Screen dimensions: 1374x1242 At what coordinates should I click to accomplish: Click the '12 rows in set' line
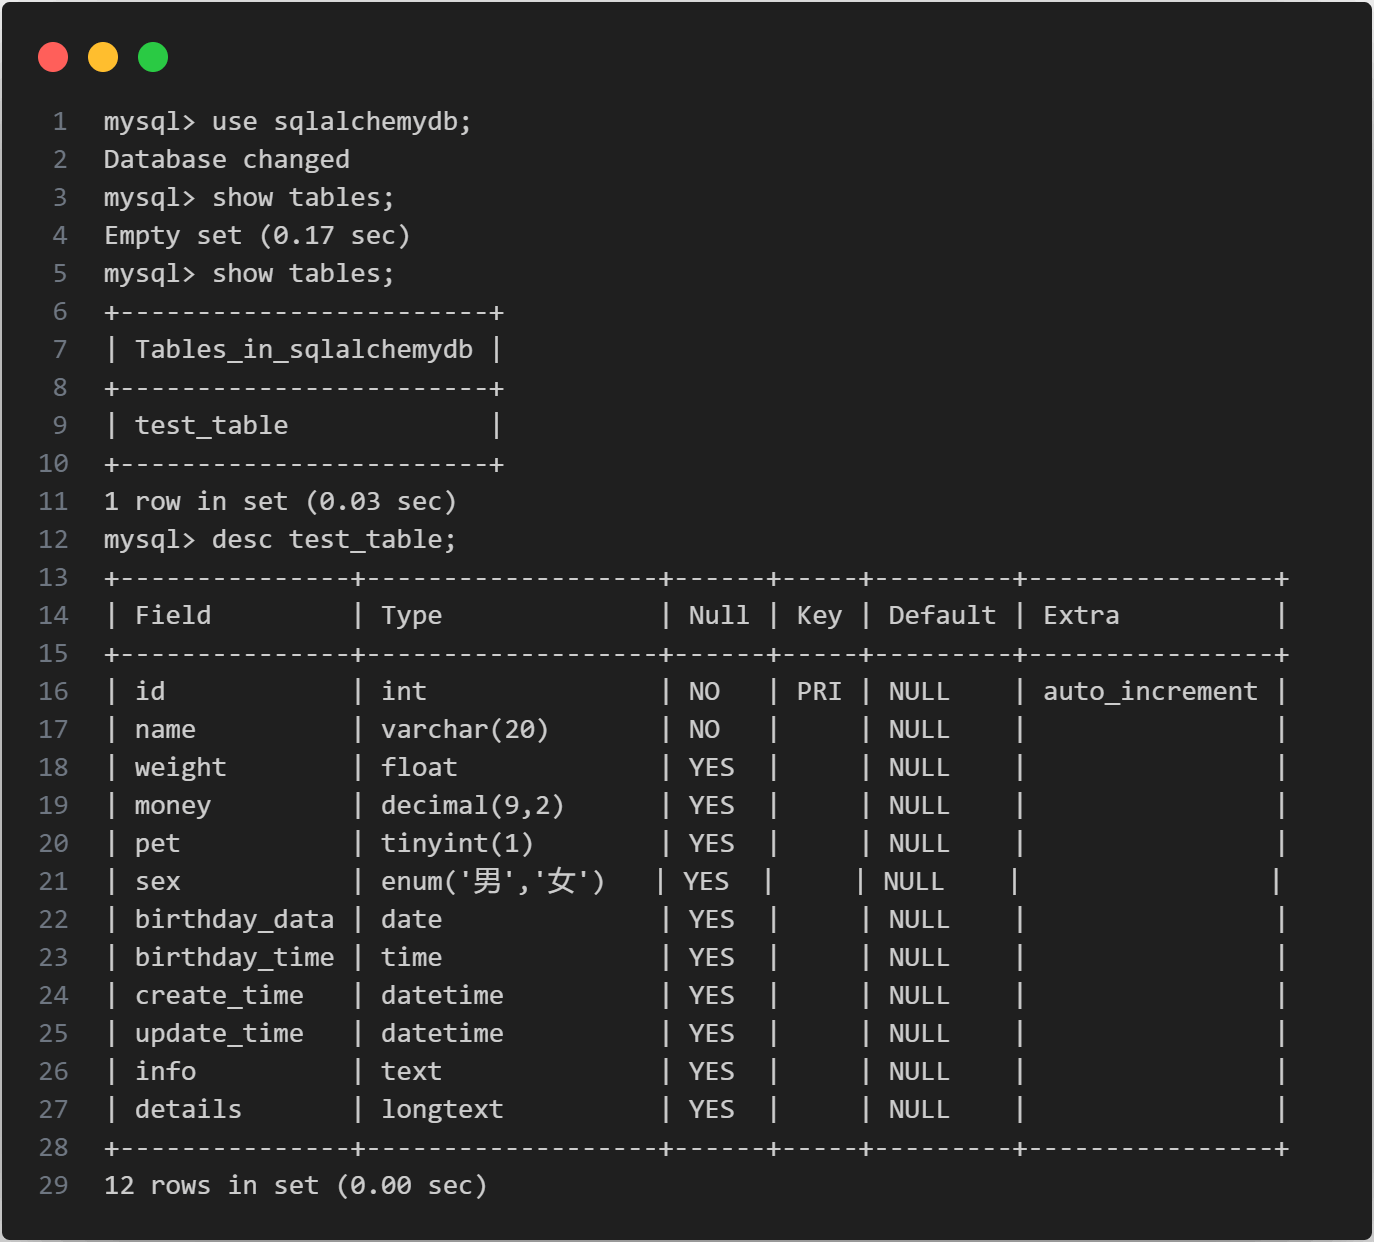coord(295,1186)
